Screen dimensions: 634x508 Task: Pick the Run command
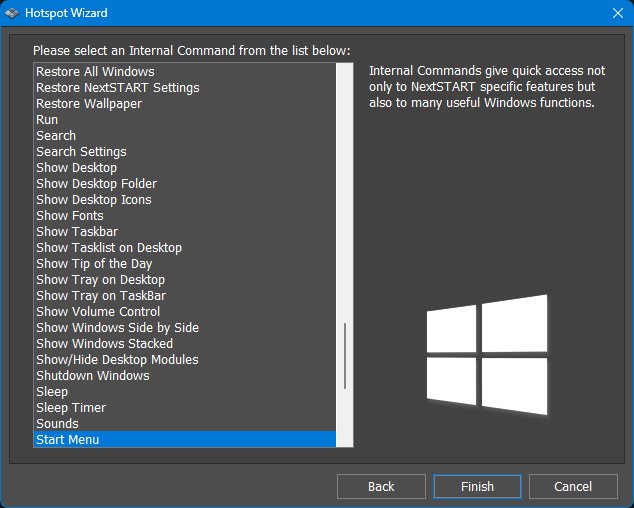point(185,120)
